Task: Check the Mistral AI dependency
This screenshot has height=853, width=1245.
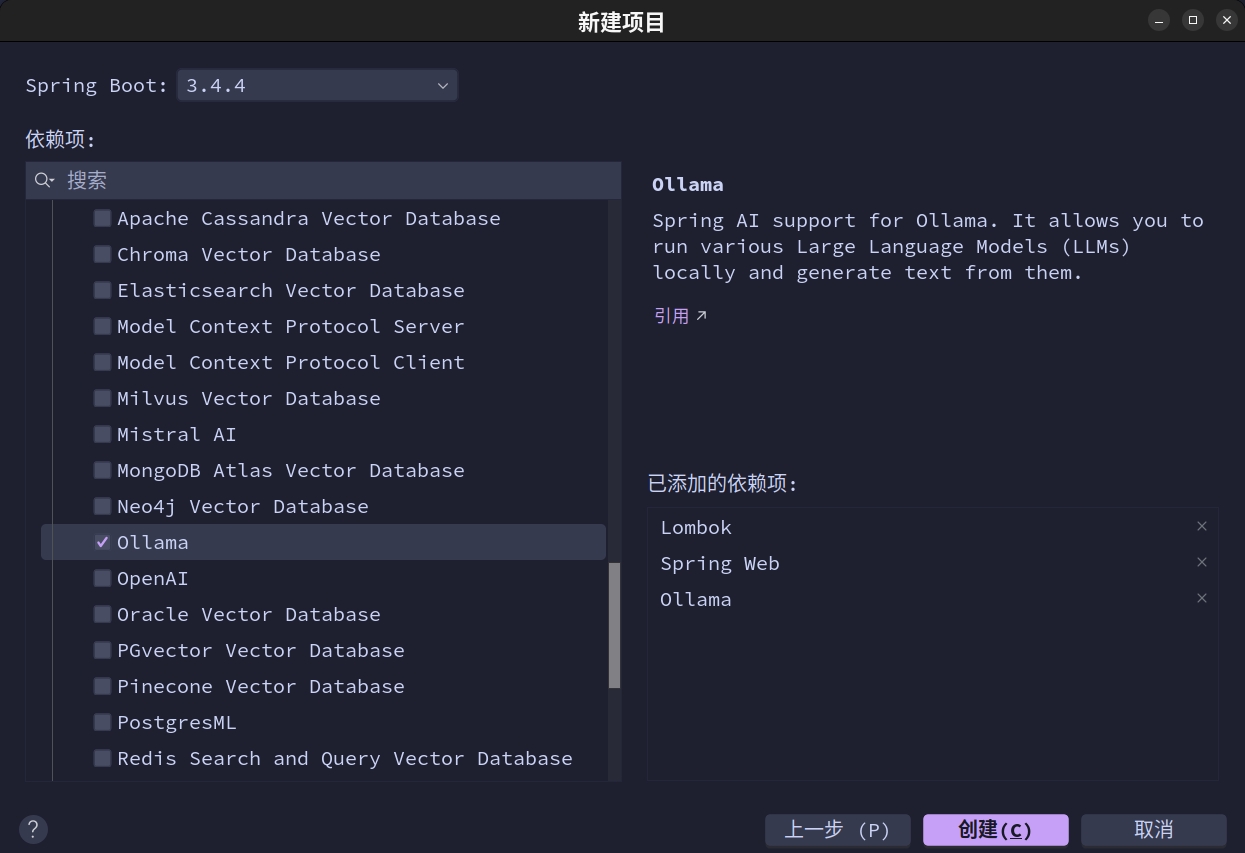Action: (102, 434)
